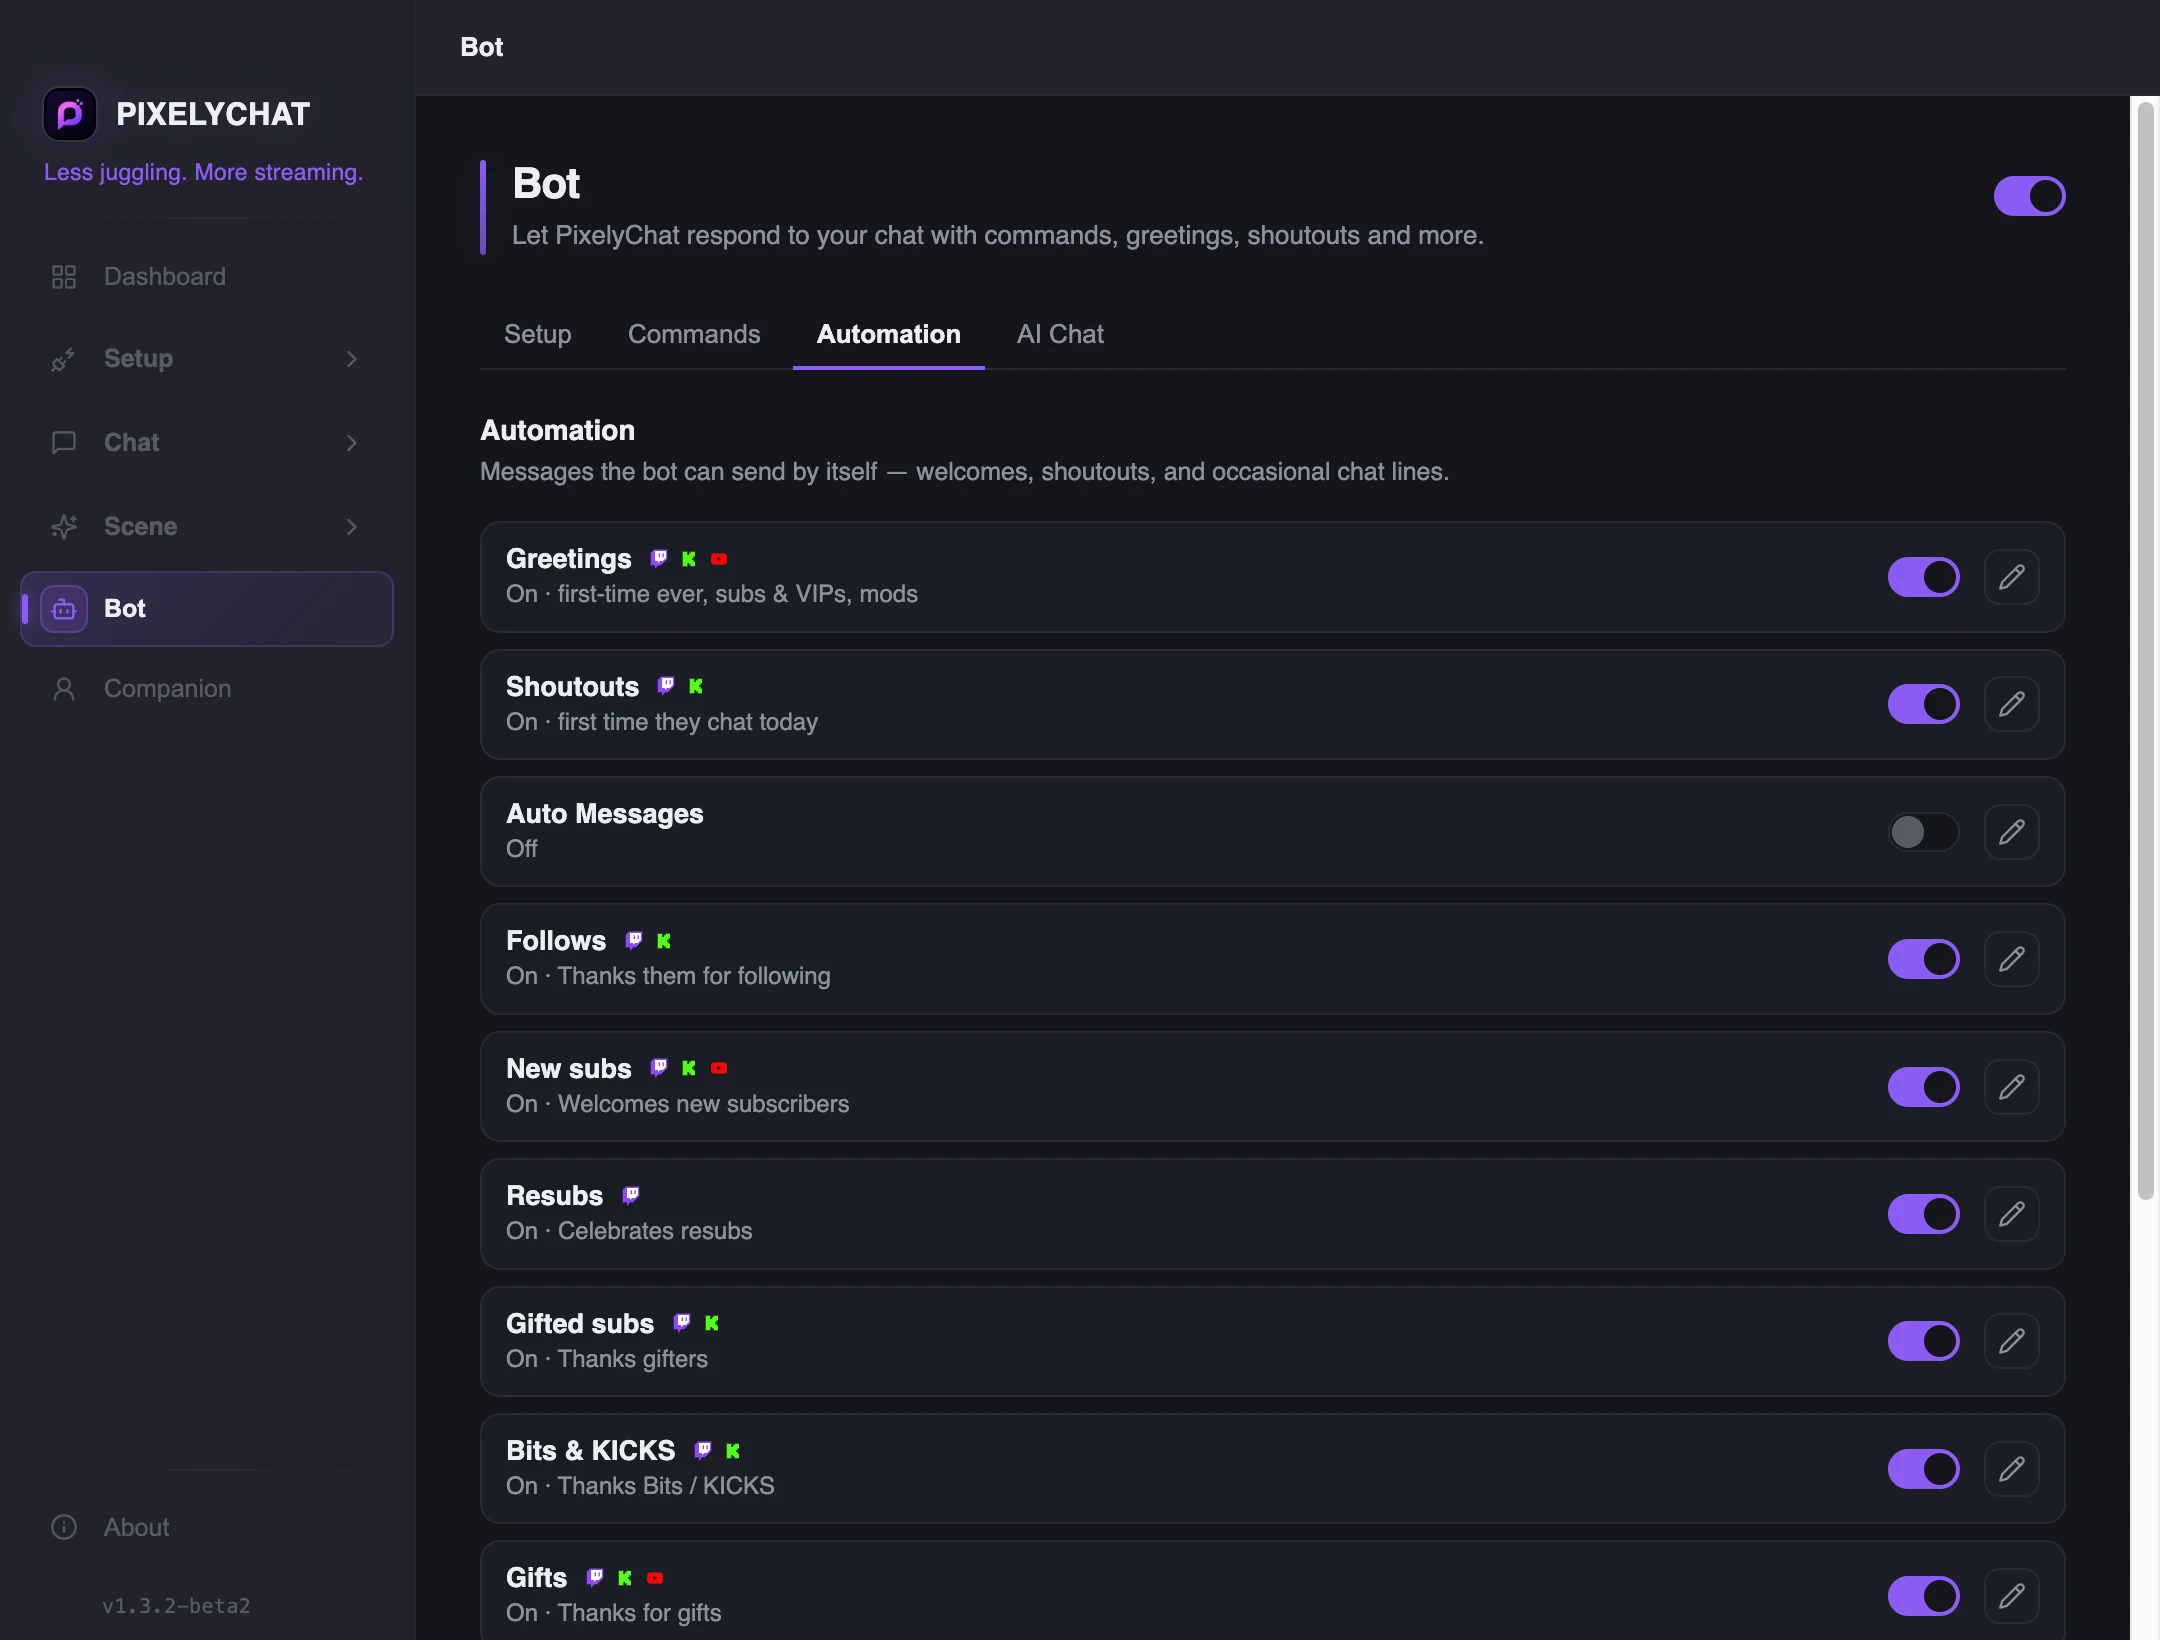Expand the Setup sidebar chevron
This screenshot has width=2160, height=1640.
click(x=351, y=359)
